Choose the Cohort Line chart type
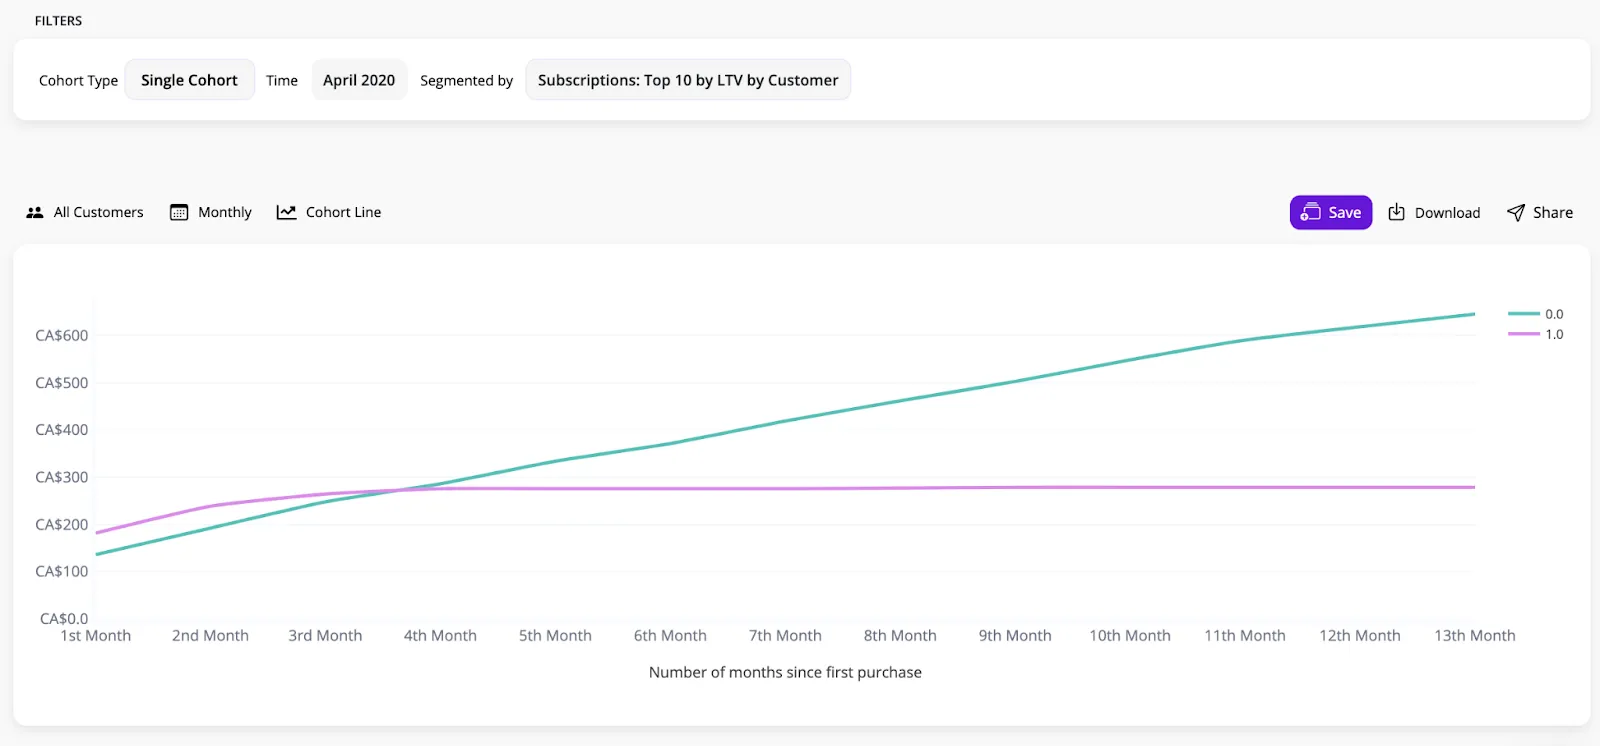Screen dimensions: 1600x746 pos(329,212)
